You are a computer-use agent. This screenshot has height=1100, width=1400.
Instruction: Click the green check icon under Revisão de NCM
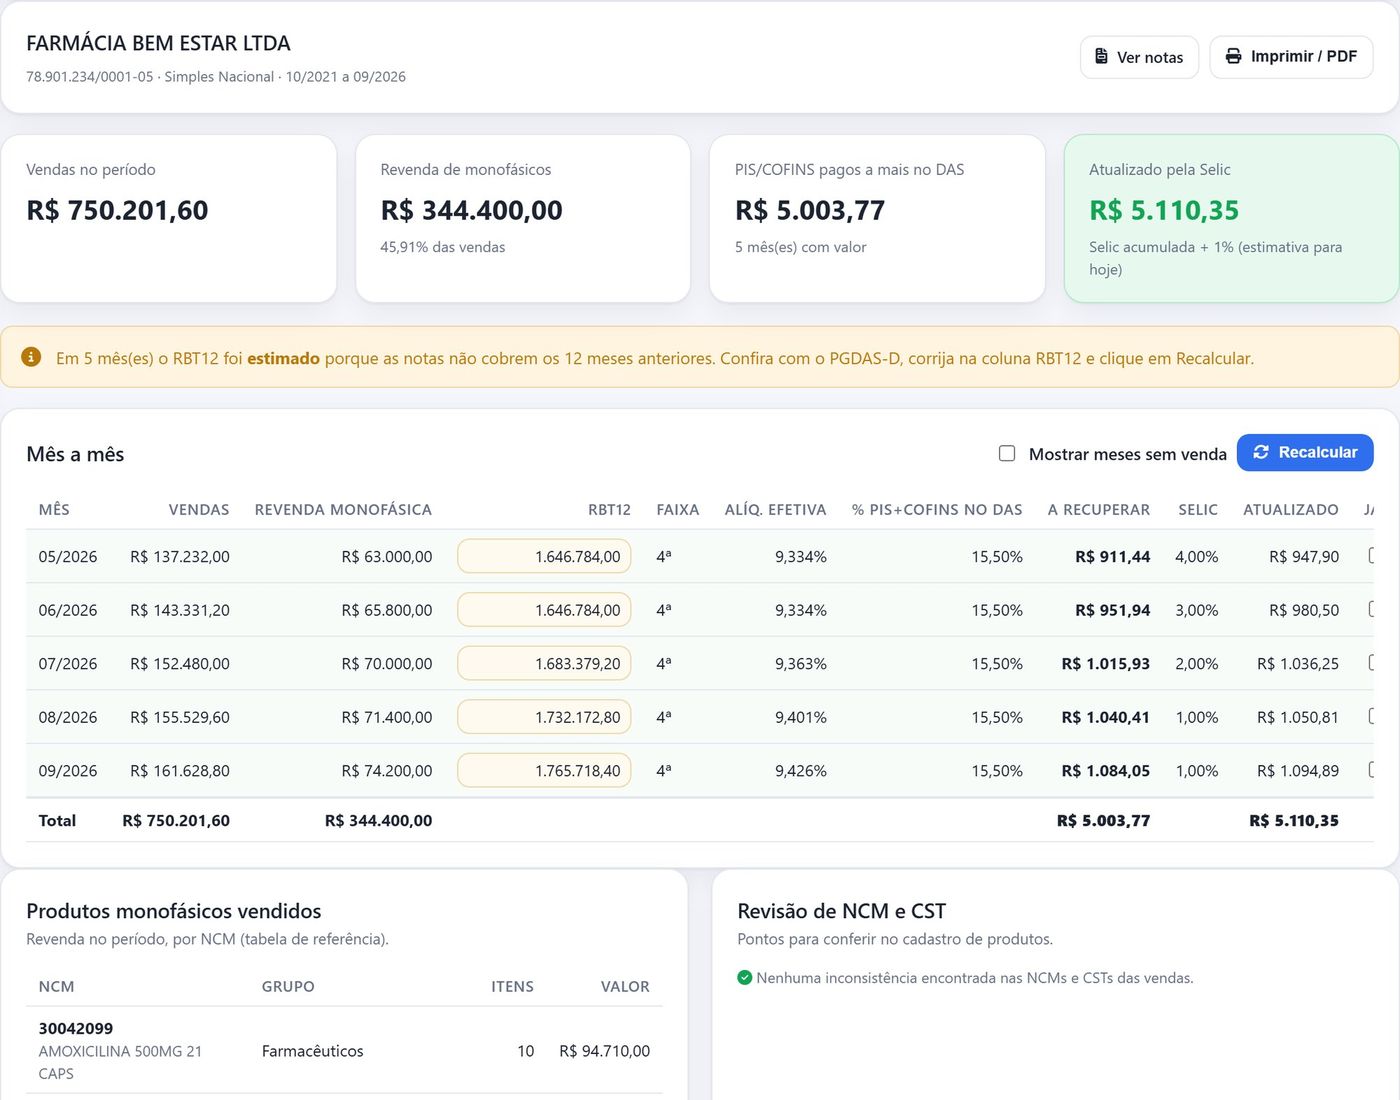coord(744,978)
